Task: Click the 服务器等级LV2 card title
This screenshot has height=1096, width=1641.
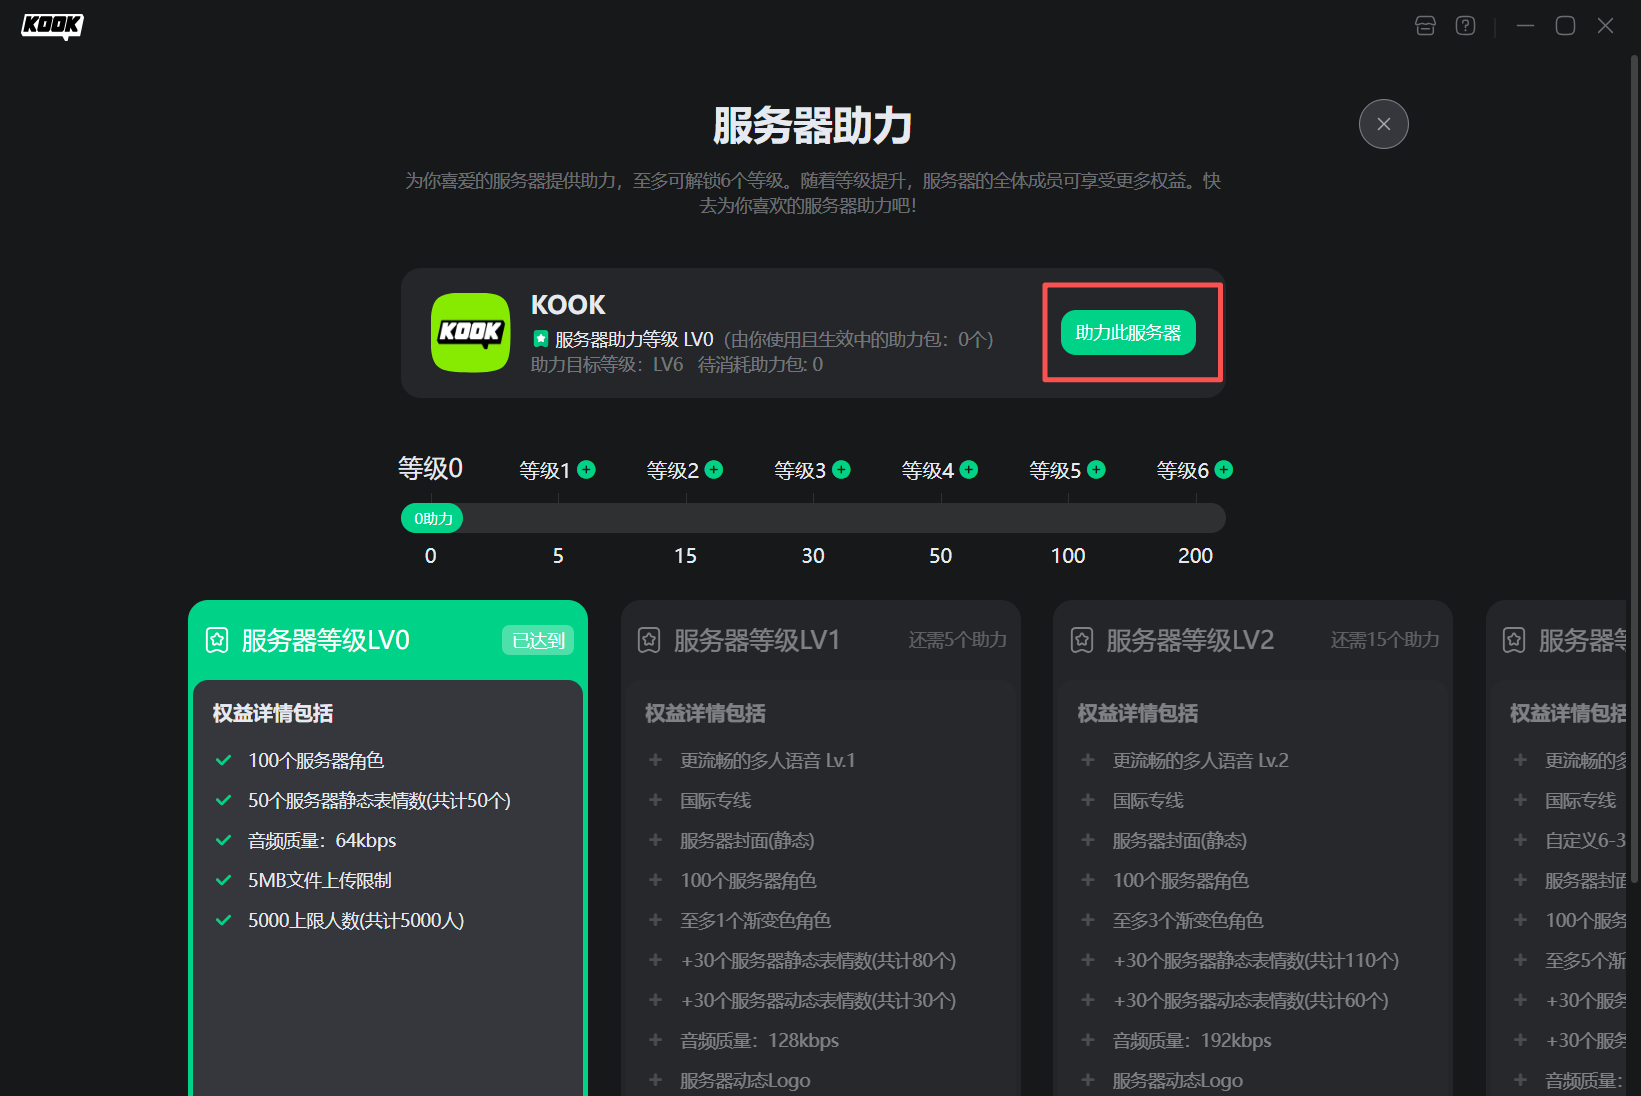Action: [1190, 640]
